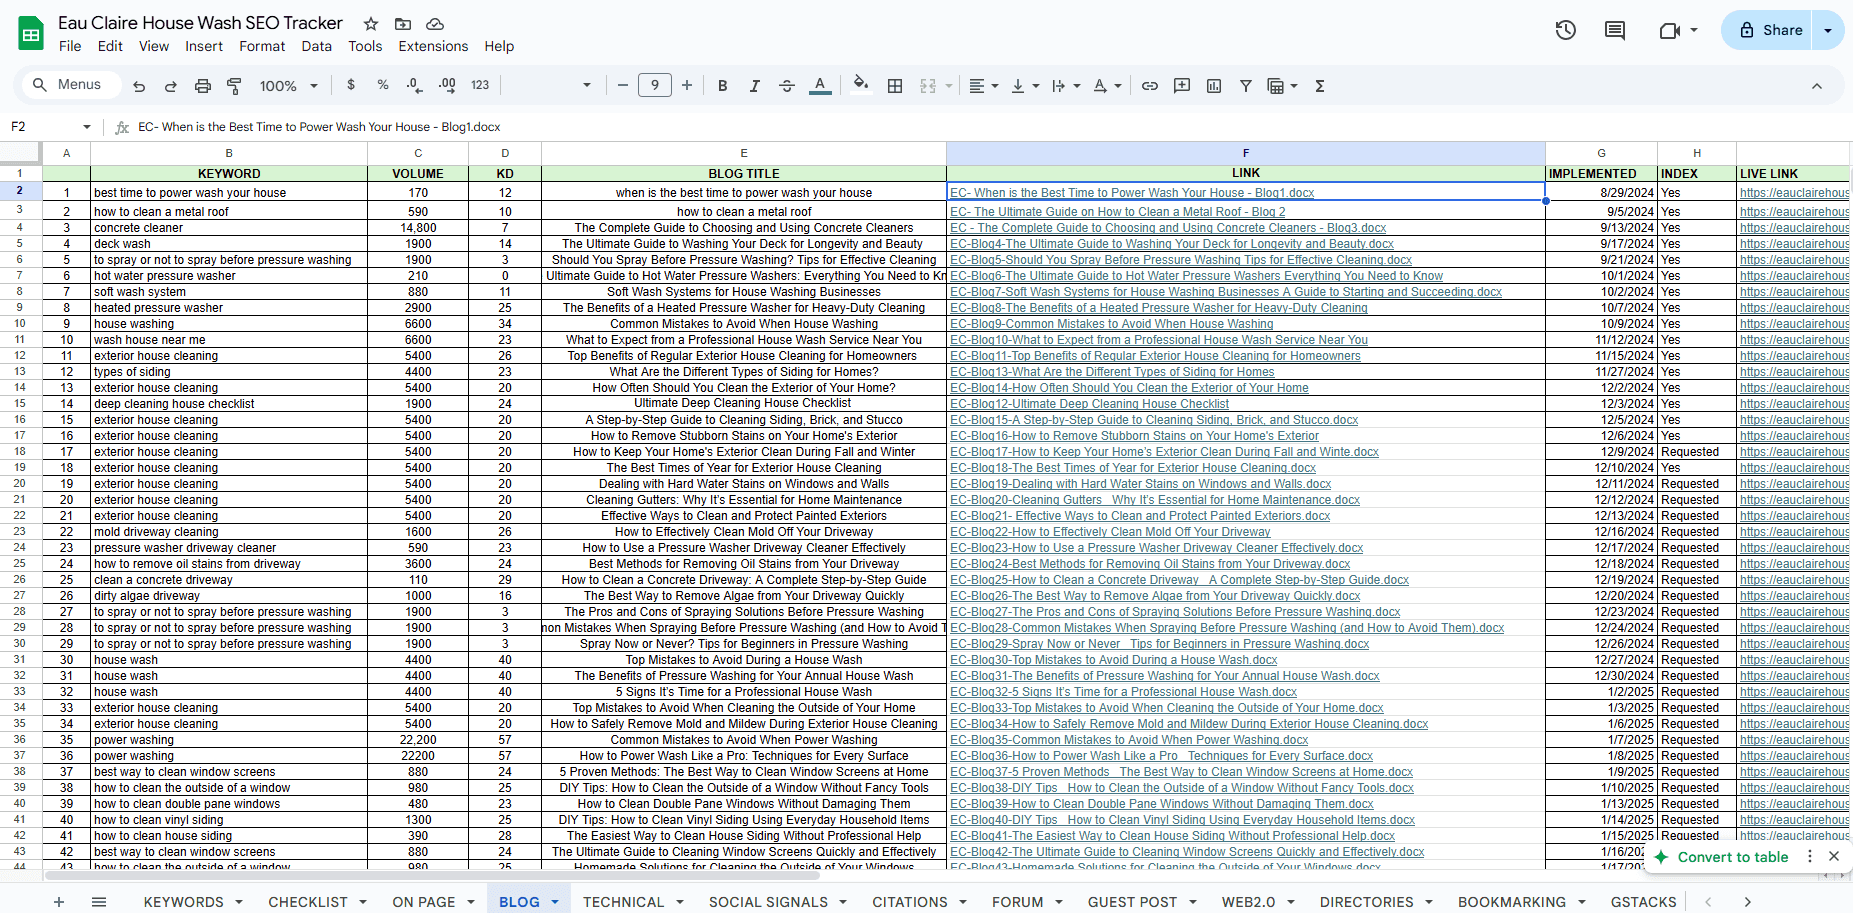The width and height of the screenshot is (1853, 913).
Task: Open more number formats 123
Action: point(480,85)
